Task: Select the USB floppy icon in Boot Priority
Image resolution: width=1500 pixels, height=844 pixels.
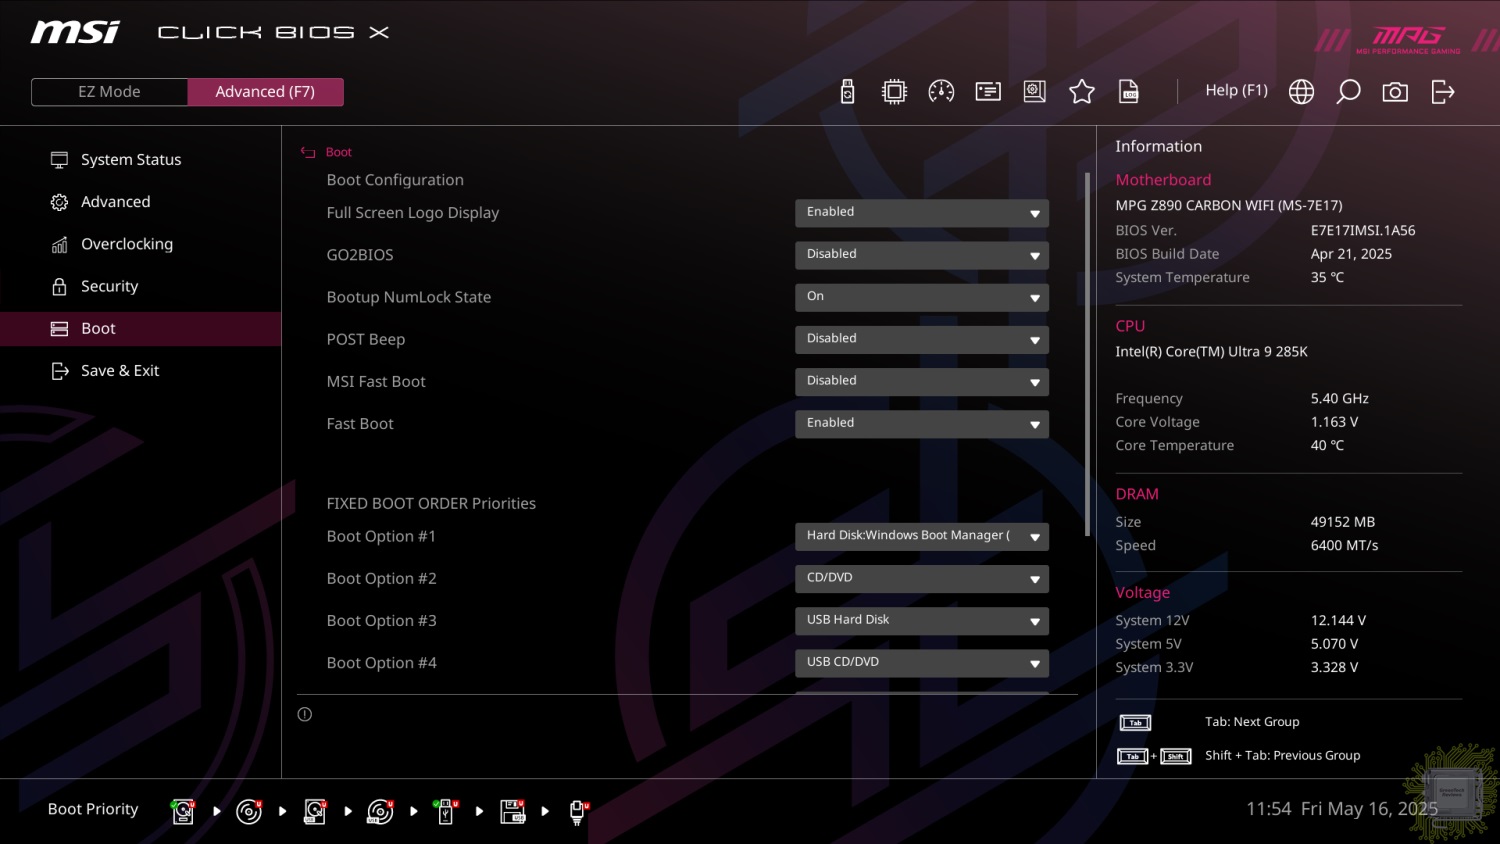Action: [512, 811]
